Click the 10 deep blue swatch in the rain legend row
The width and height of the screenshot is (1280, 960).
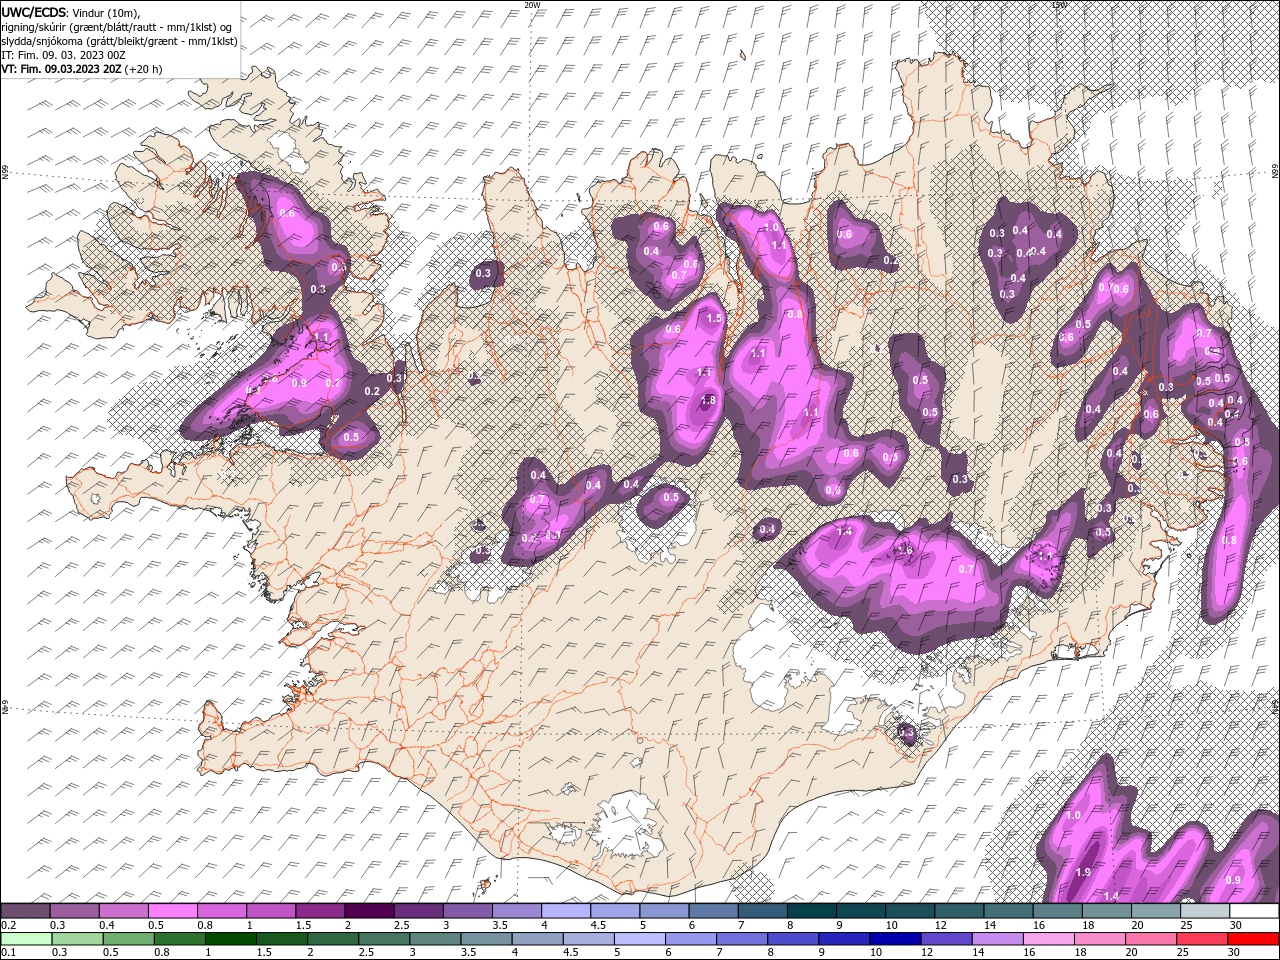895,939
